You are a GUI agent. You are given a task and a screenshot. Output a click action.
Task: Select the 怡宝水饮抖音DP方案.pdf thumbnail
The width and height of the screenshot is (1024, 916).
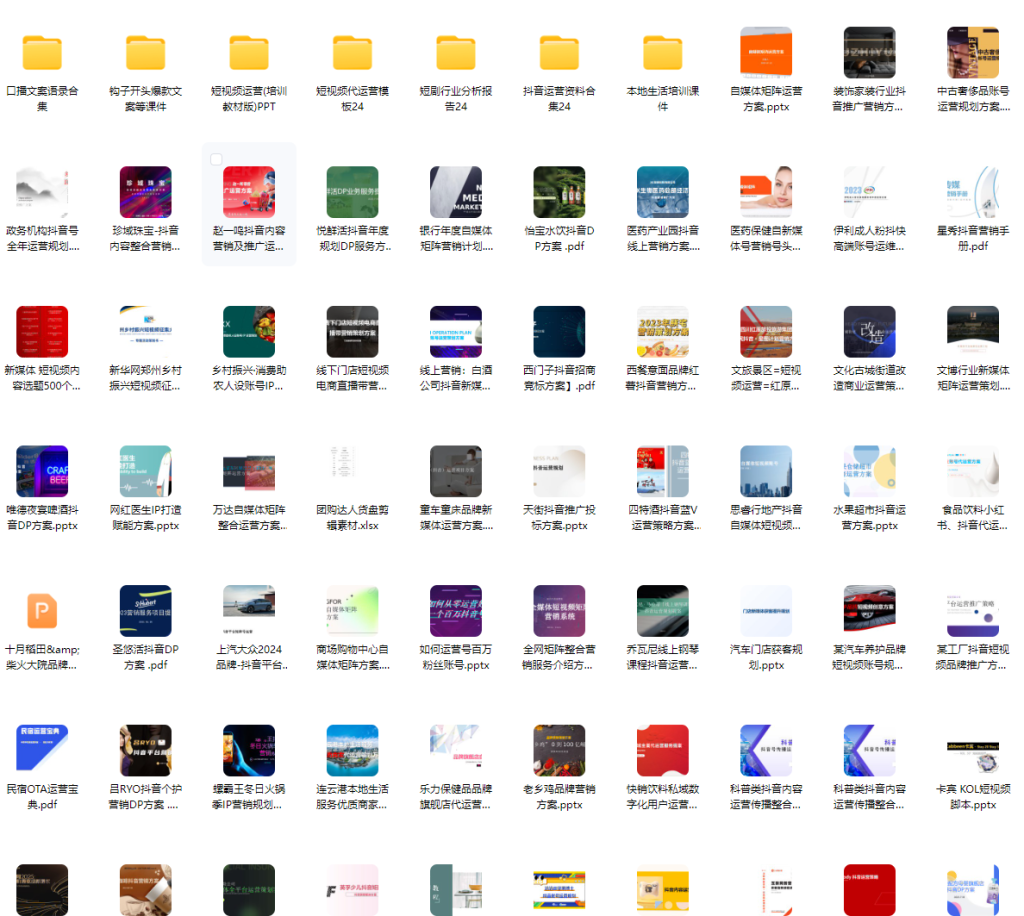560,192
